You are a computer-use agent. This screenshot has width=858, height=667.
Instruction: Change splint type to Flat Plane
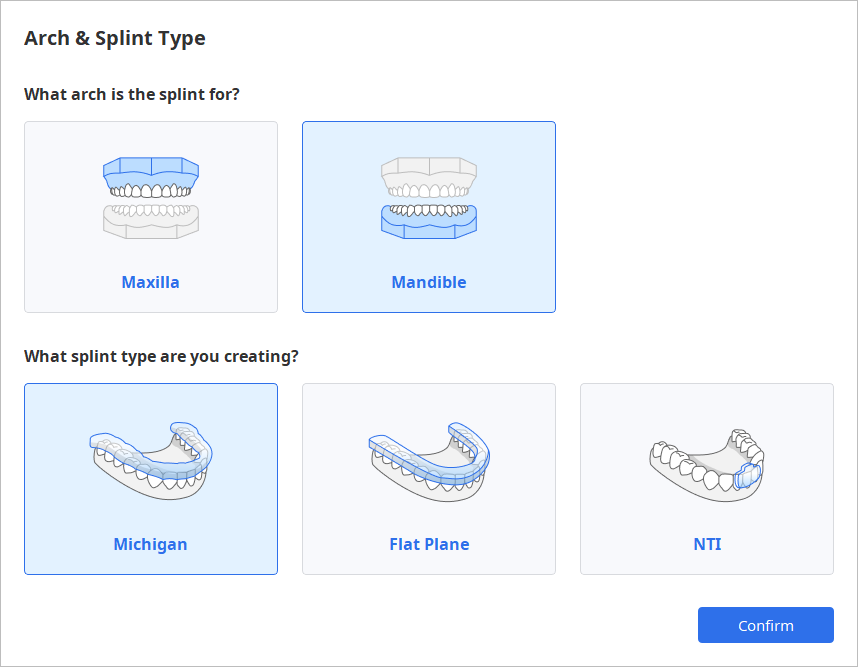[x=428, y=478]
